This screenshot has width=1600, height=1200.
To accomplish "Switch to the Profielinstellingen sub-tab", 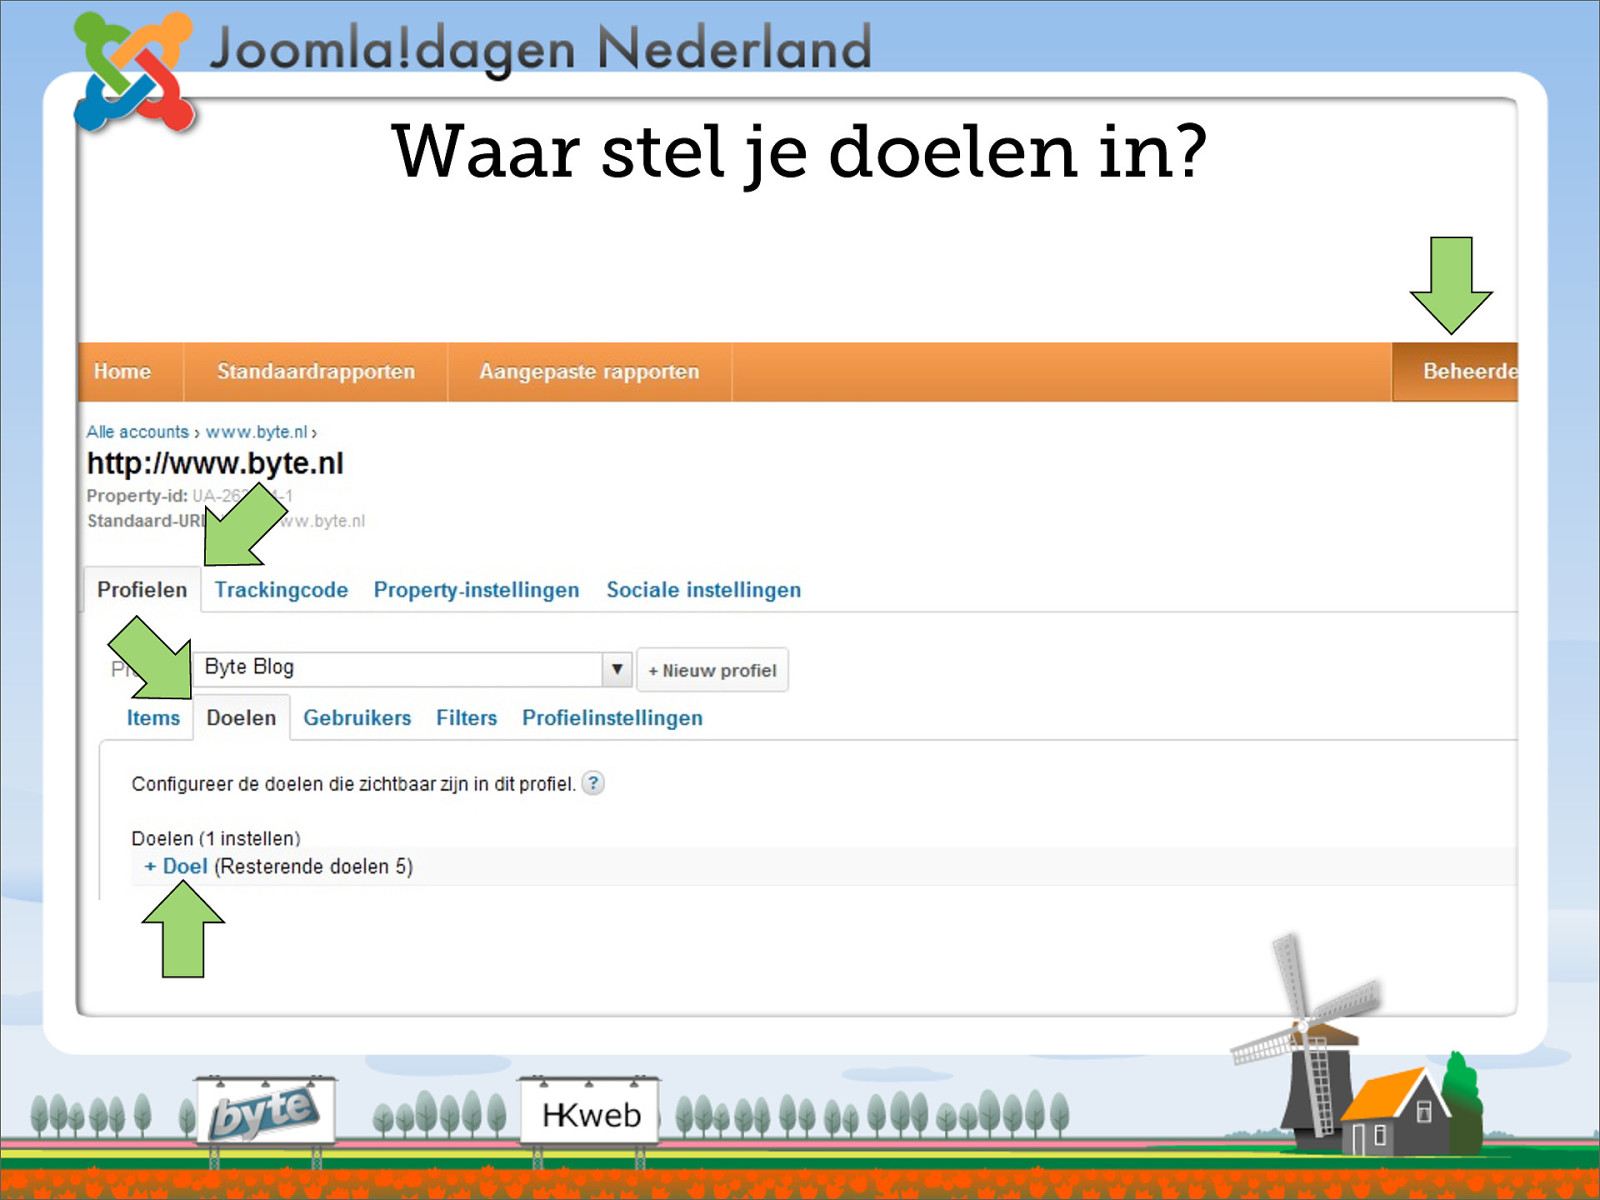I will (612, 718).
